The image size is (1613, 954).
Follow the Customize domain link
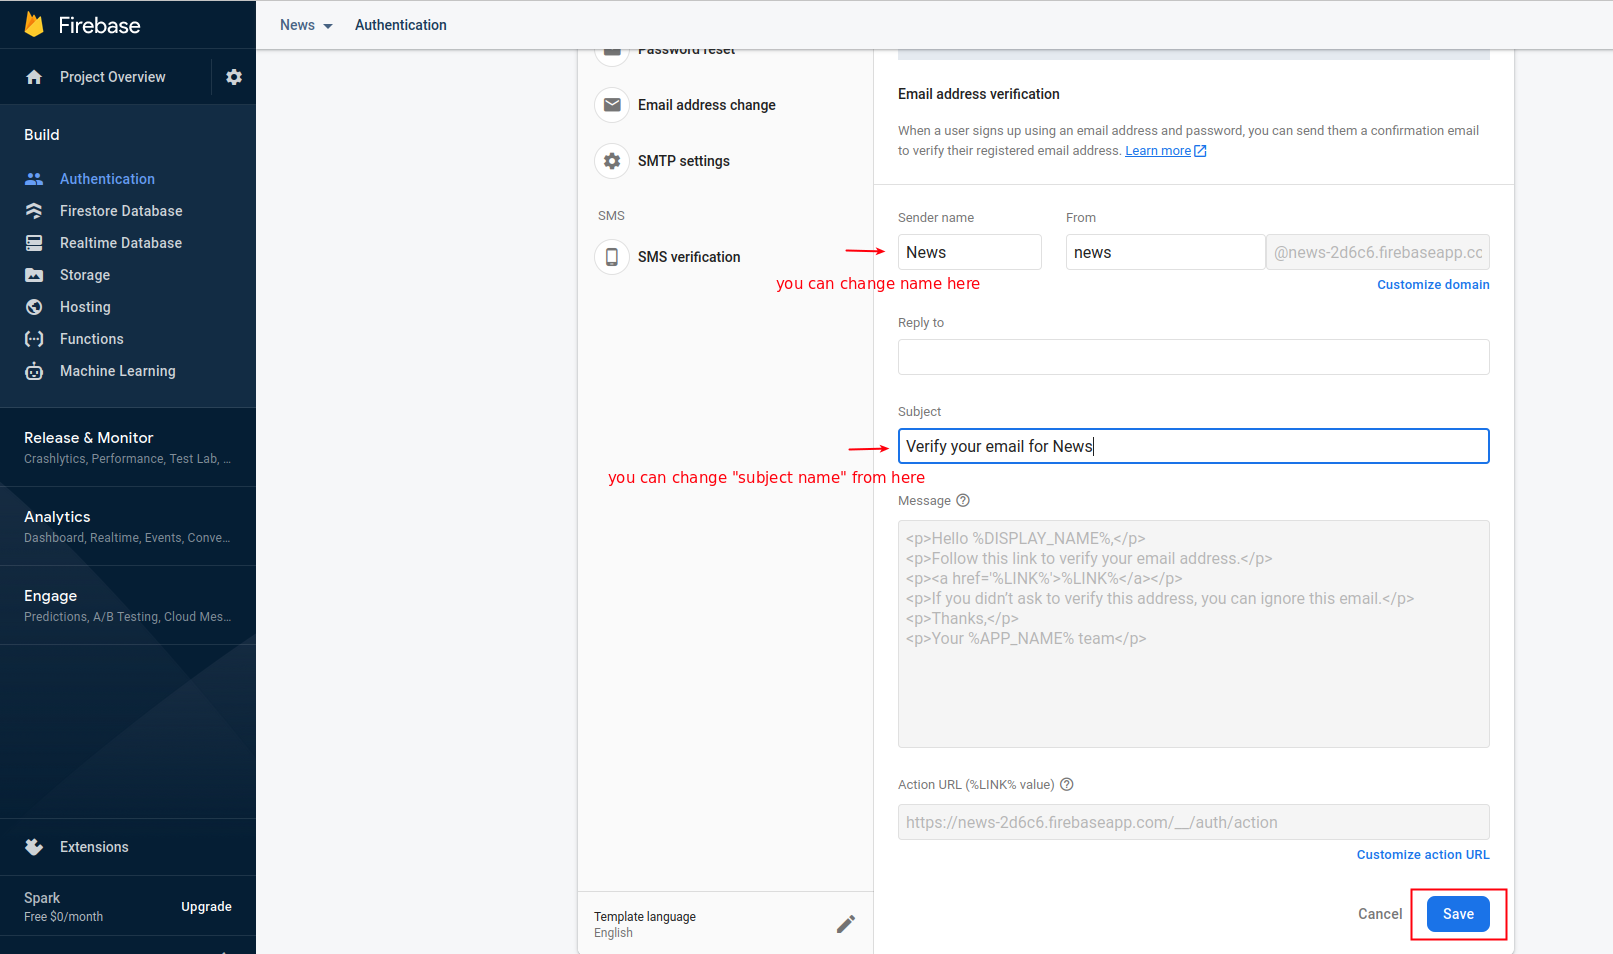[x=1432, y=285]
